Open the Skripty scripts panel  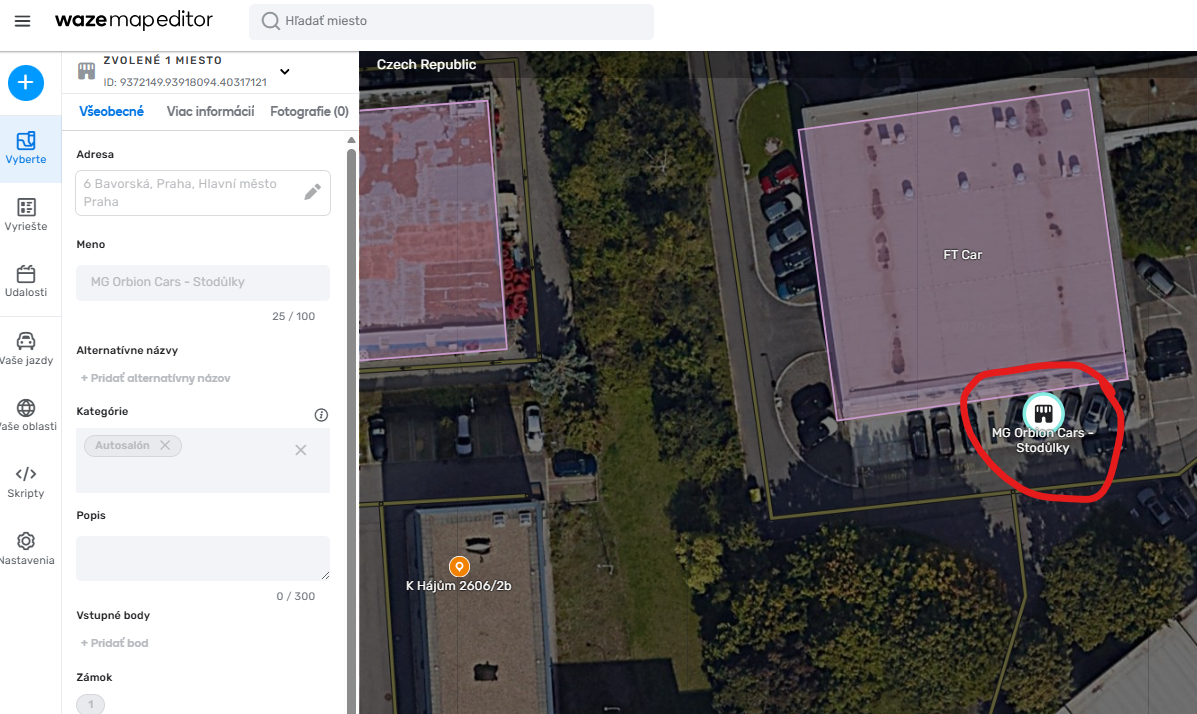[x=26, y=481]
